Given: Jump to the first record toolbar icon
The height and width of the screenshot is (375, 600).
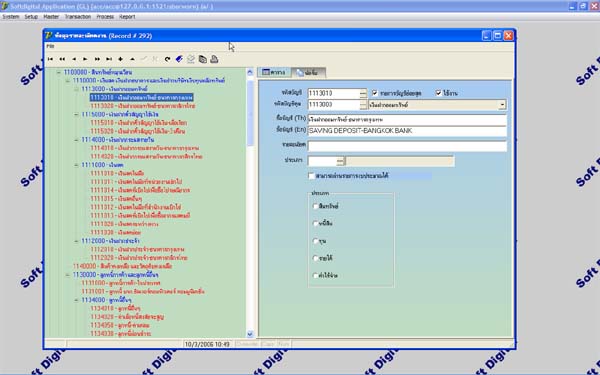Looking at the screenshot, I should point(50,59).
